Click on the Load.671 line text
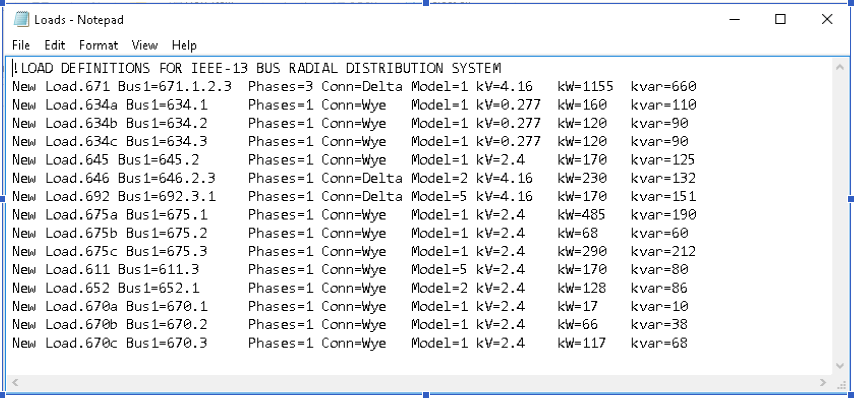 pyautogui.click(x=354, y=86)
